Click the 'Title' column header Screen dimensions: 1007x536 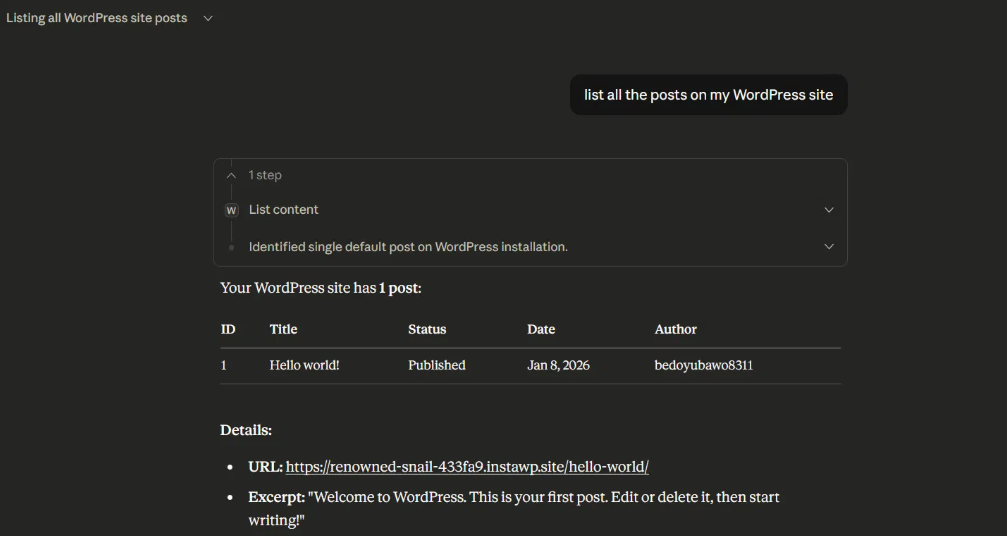[283, 329]
